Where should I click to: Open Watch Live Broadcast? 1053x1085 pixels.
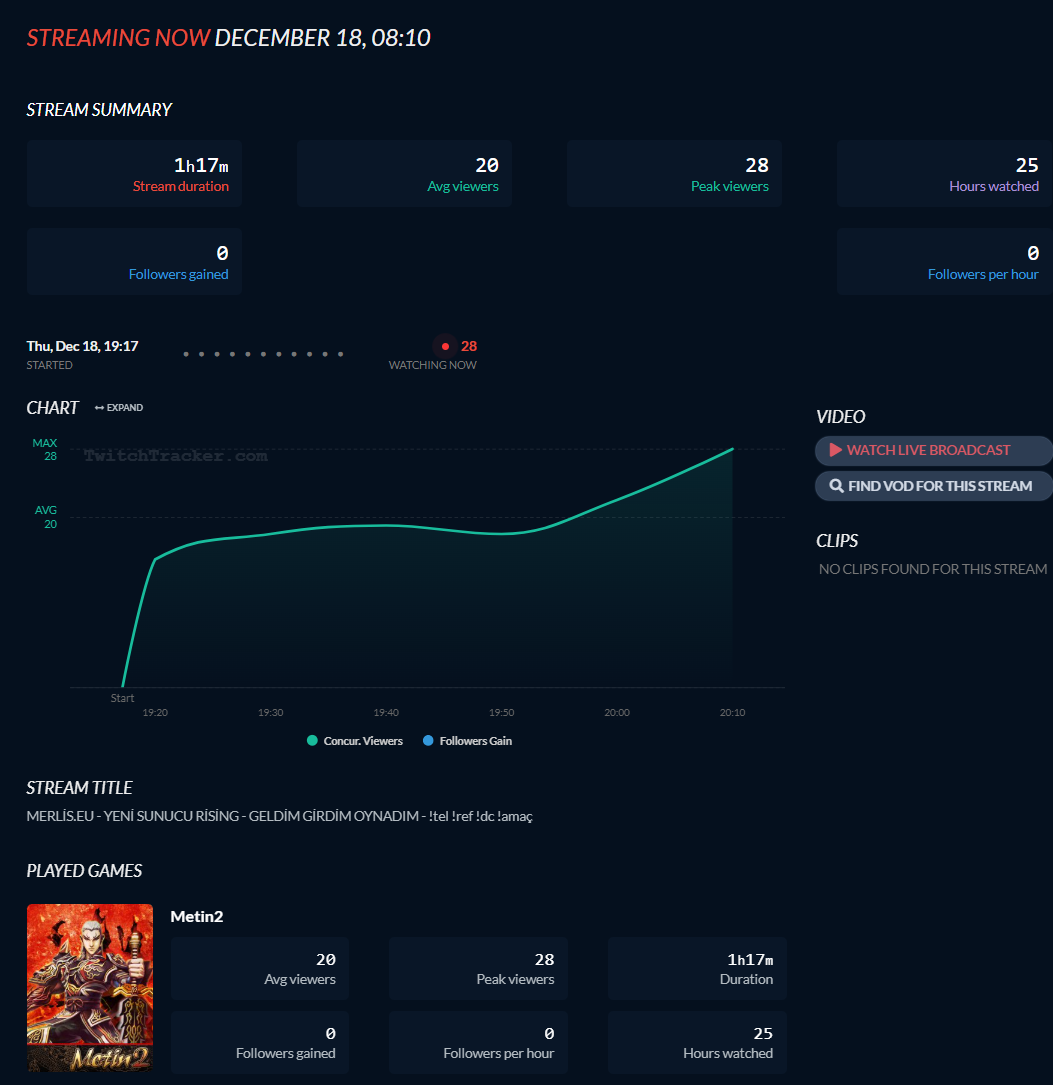(x=934, y=450)
